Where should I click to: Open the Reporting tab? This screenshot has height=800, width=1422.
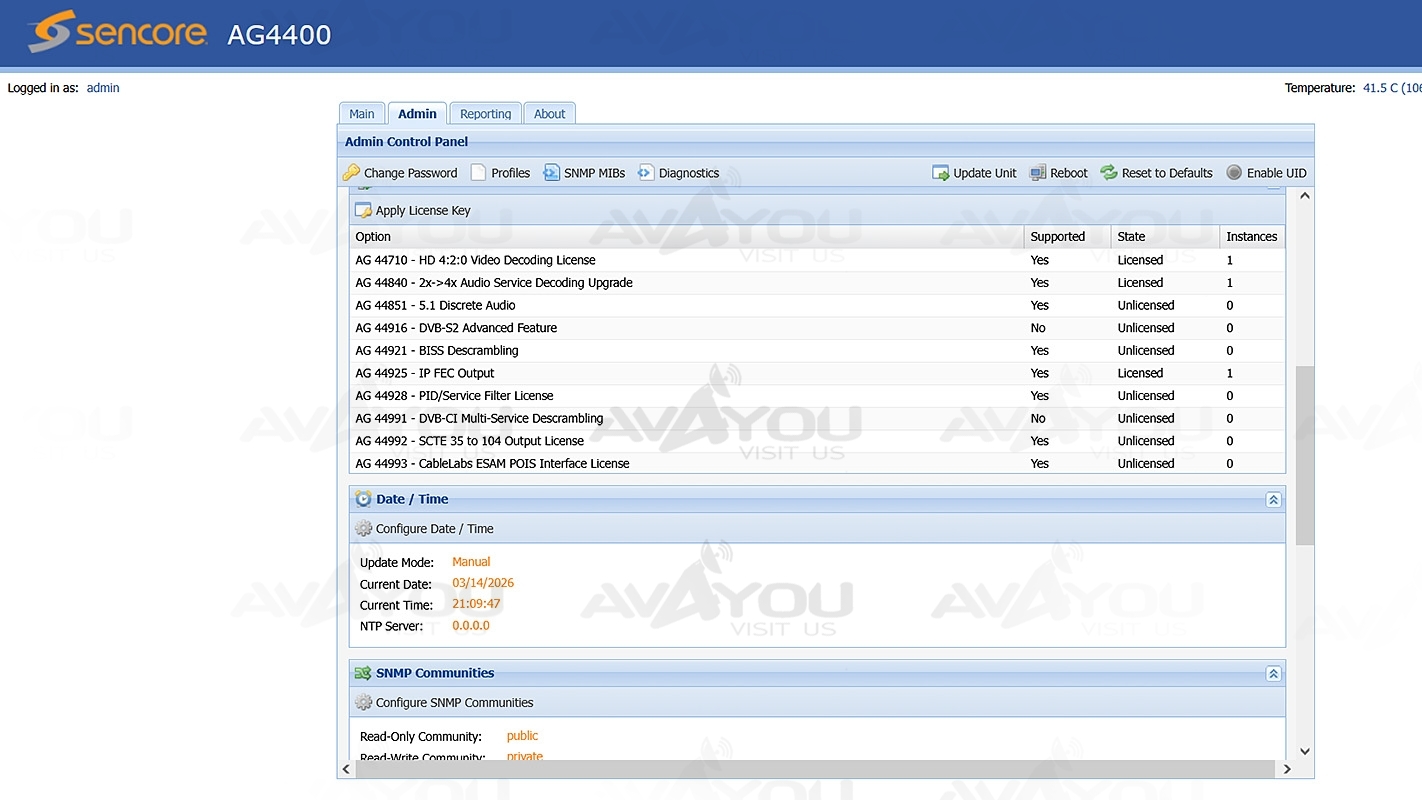point(485,114)
